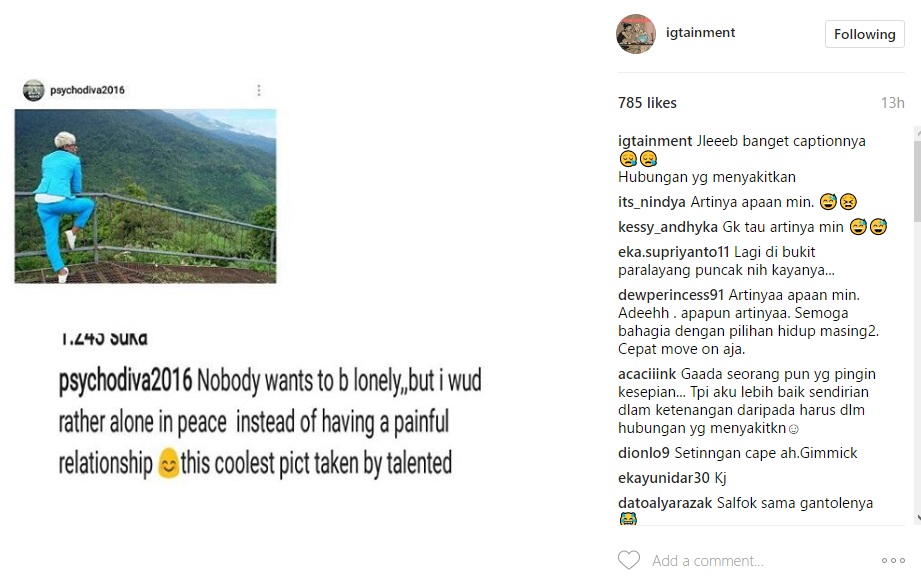Image resolution: width=921 pixels, height=588 pixels.
Task: View the 785 likes list
Action: pos(647,103)
